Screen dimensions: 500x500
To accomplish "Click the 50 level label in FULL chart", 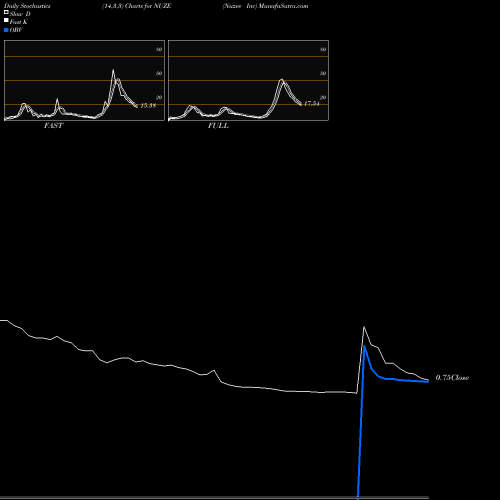I will 323,73.
